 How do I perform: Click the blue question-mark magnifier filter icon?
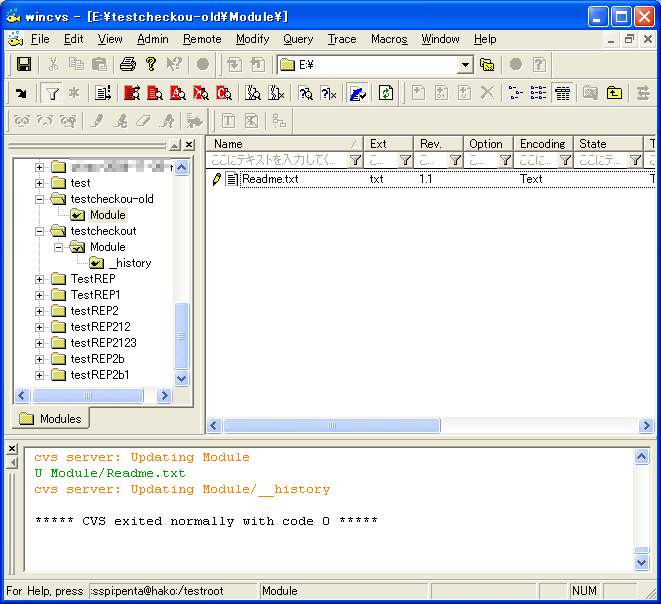(x=305, y=93)
